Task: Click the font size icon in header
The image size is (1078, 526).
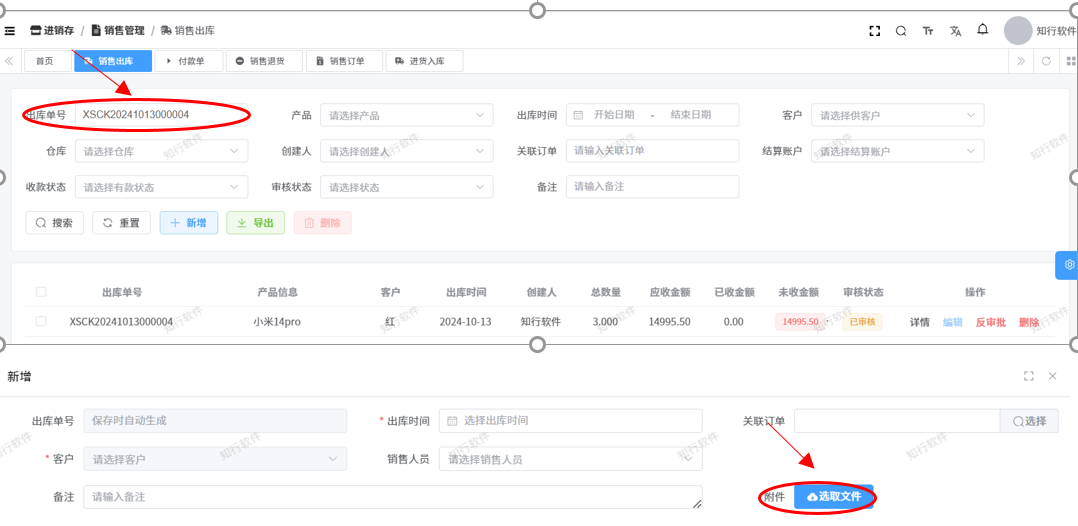Action: pos(928,31)
